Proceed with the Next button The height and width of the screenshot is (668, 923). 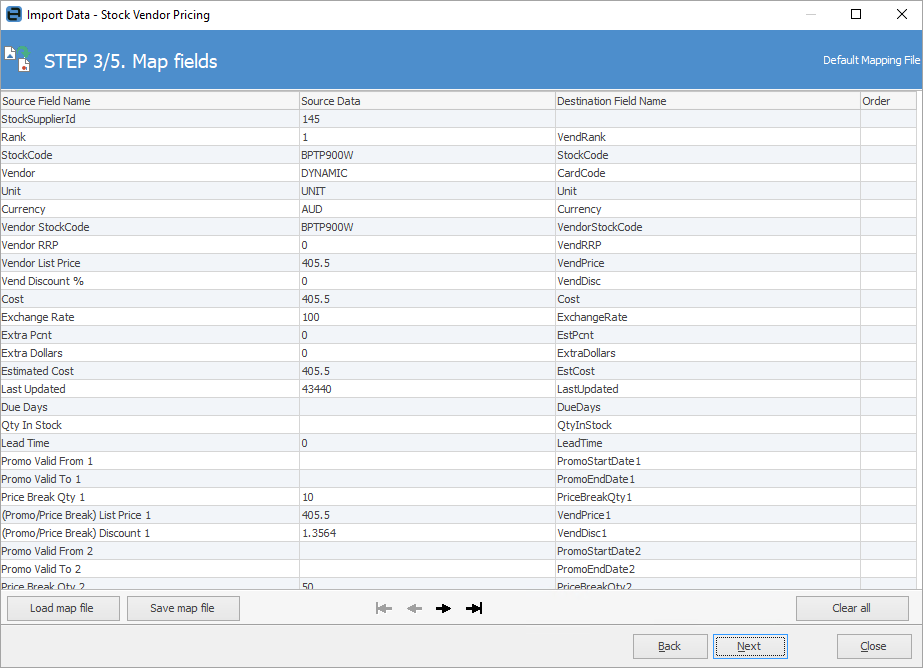pyautogui.click(x=749, y=646)
